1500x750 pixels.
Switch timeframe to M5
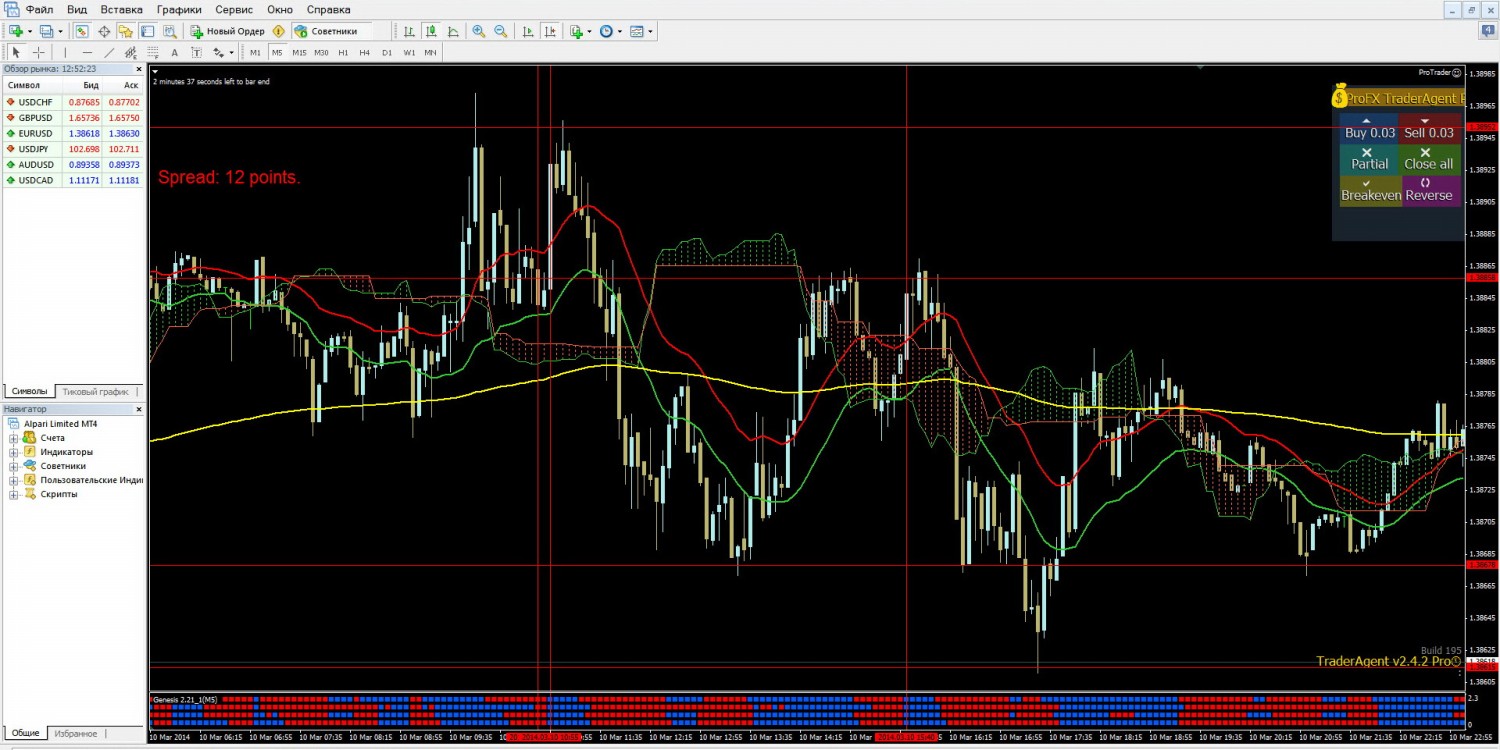click(277, 52)
